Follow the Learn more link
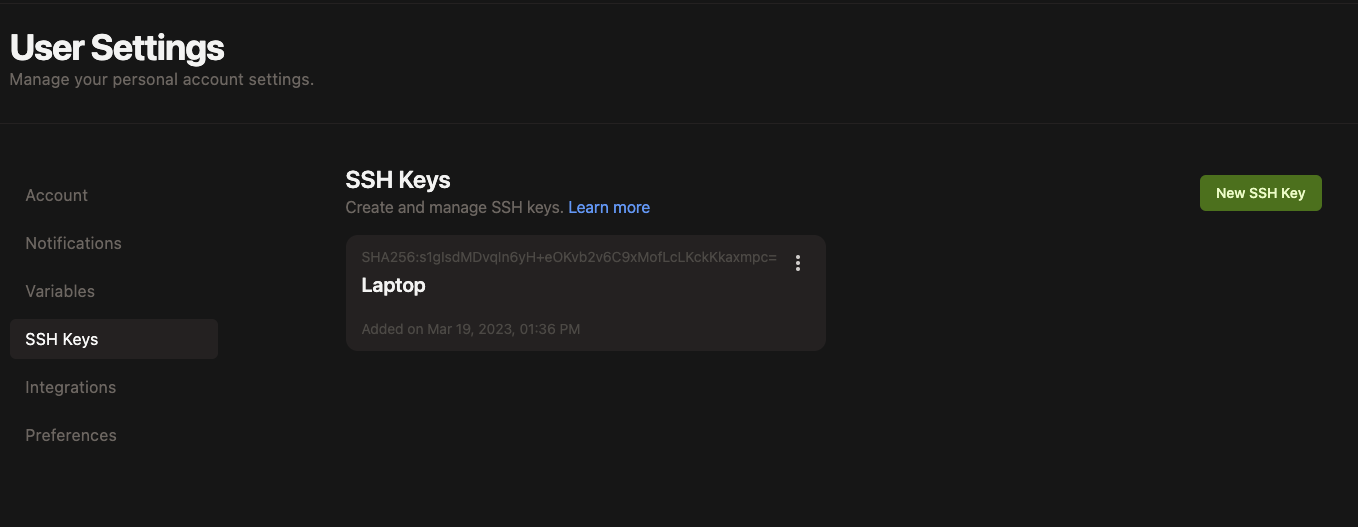 coord(609,207)
